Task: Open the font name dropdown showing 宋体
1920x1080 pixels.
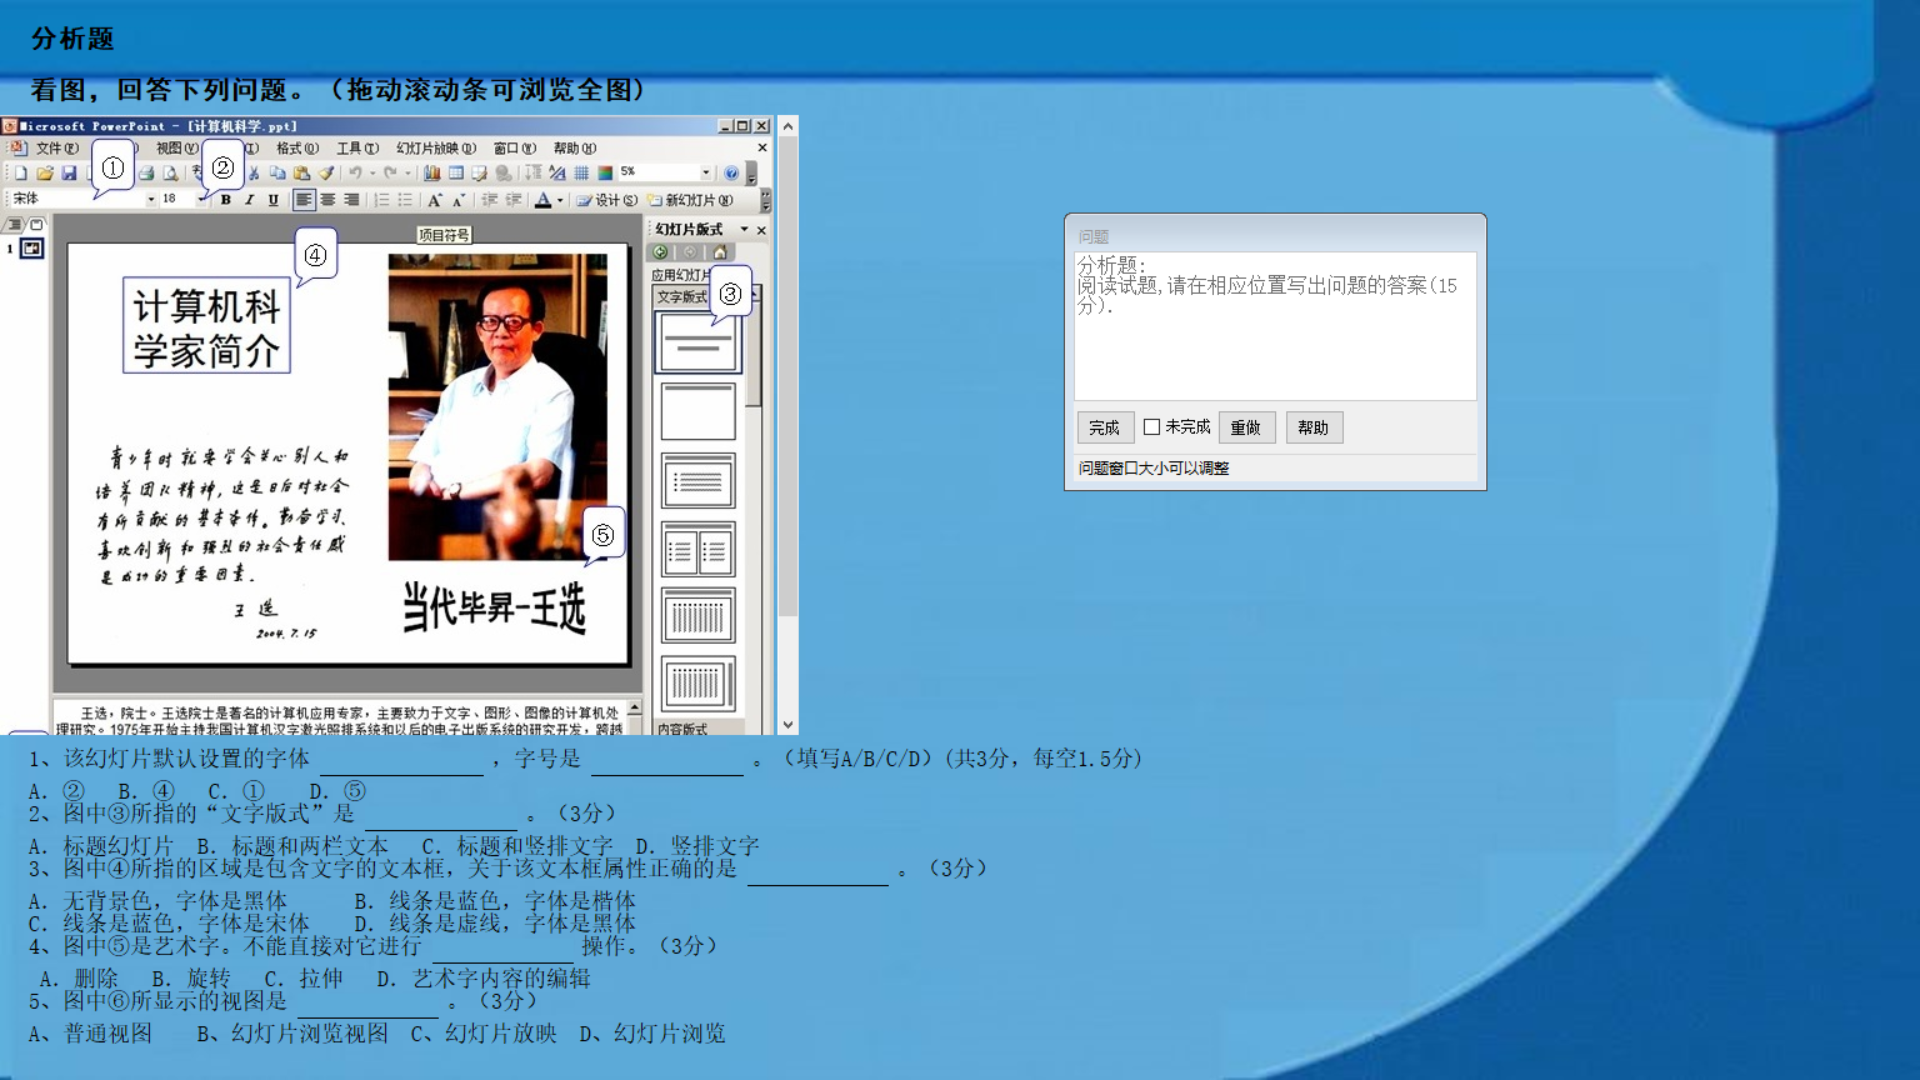Action: pyautogui.click(x=151, y=200)
